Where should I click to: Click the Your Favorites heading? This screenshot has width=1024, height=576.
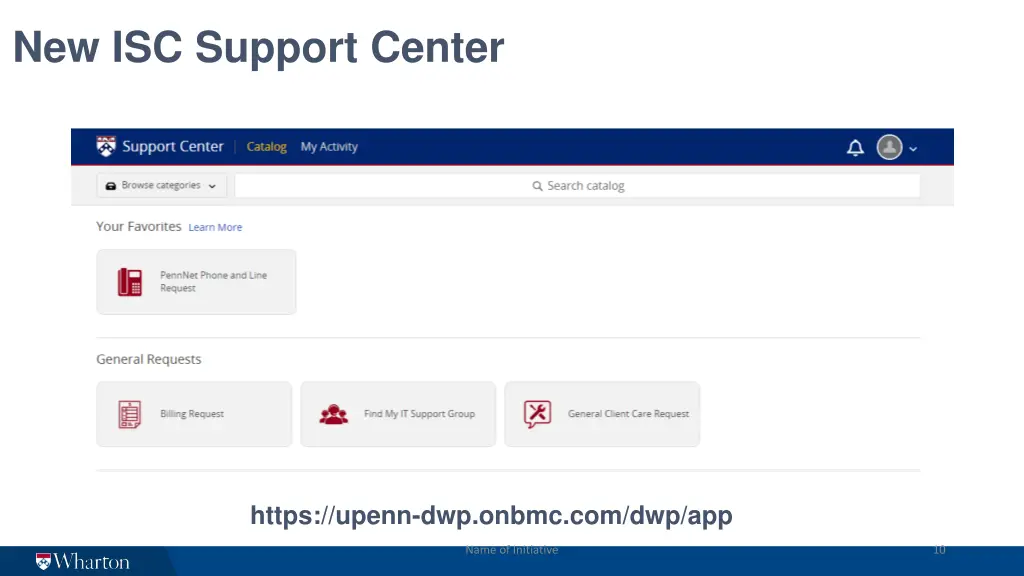(138, 227)
